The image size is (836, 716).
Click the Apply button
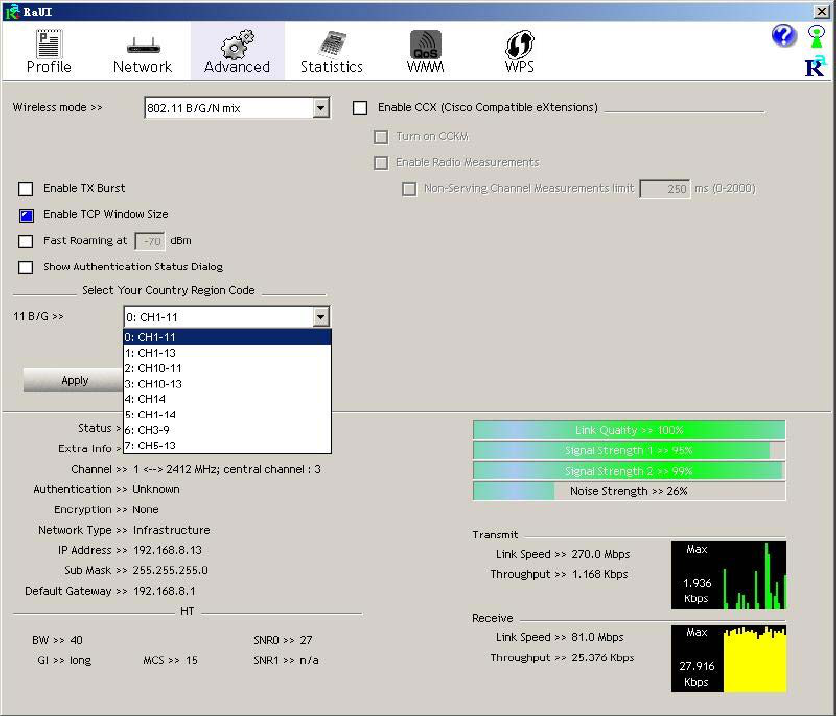click(74, 380)
